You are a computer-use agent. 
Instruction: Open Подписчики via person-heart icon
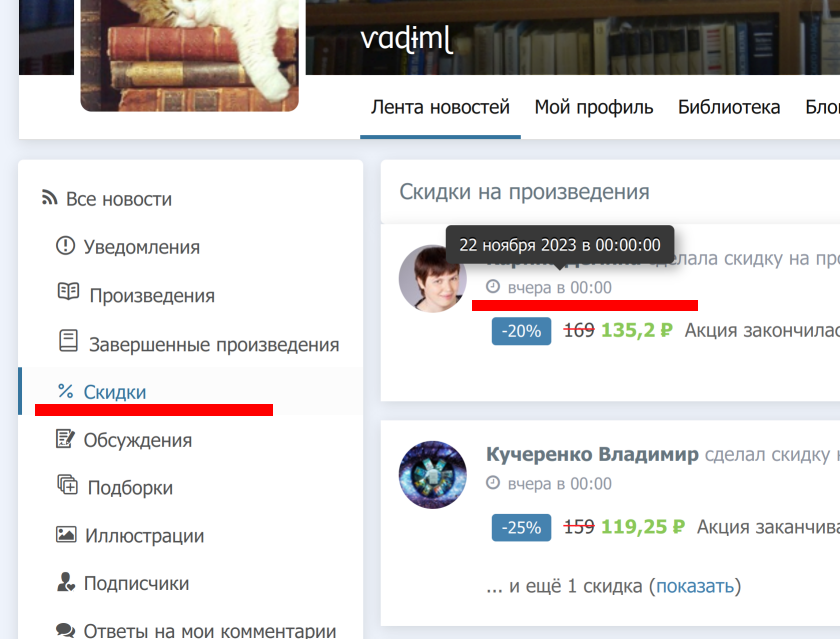pos(66,582)
